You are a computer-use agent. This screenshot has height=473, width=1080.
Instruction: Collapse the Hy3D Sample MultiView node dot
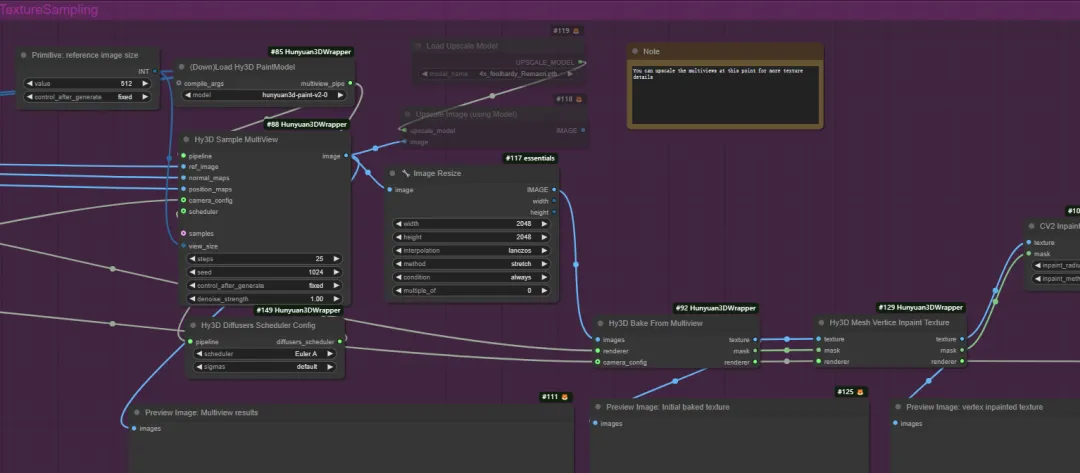[186, 140]
